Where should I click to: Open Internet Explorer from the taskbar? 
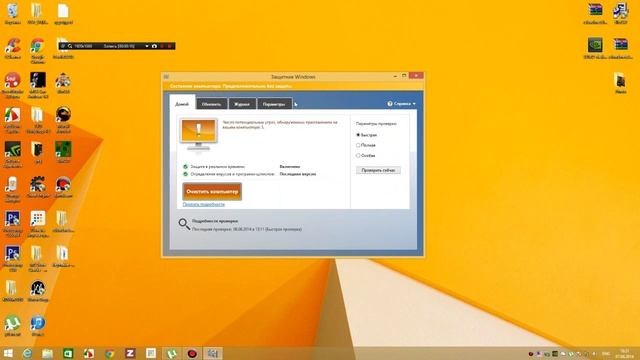point(27,353)
